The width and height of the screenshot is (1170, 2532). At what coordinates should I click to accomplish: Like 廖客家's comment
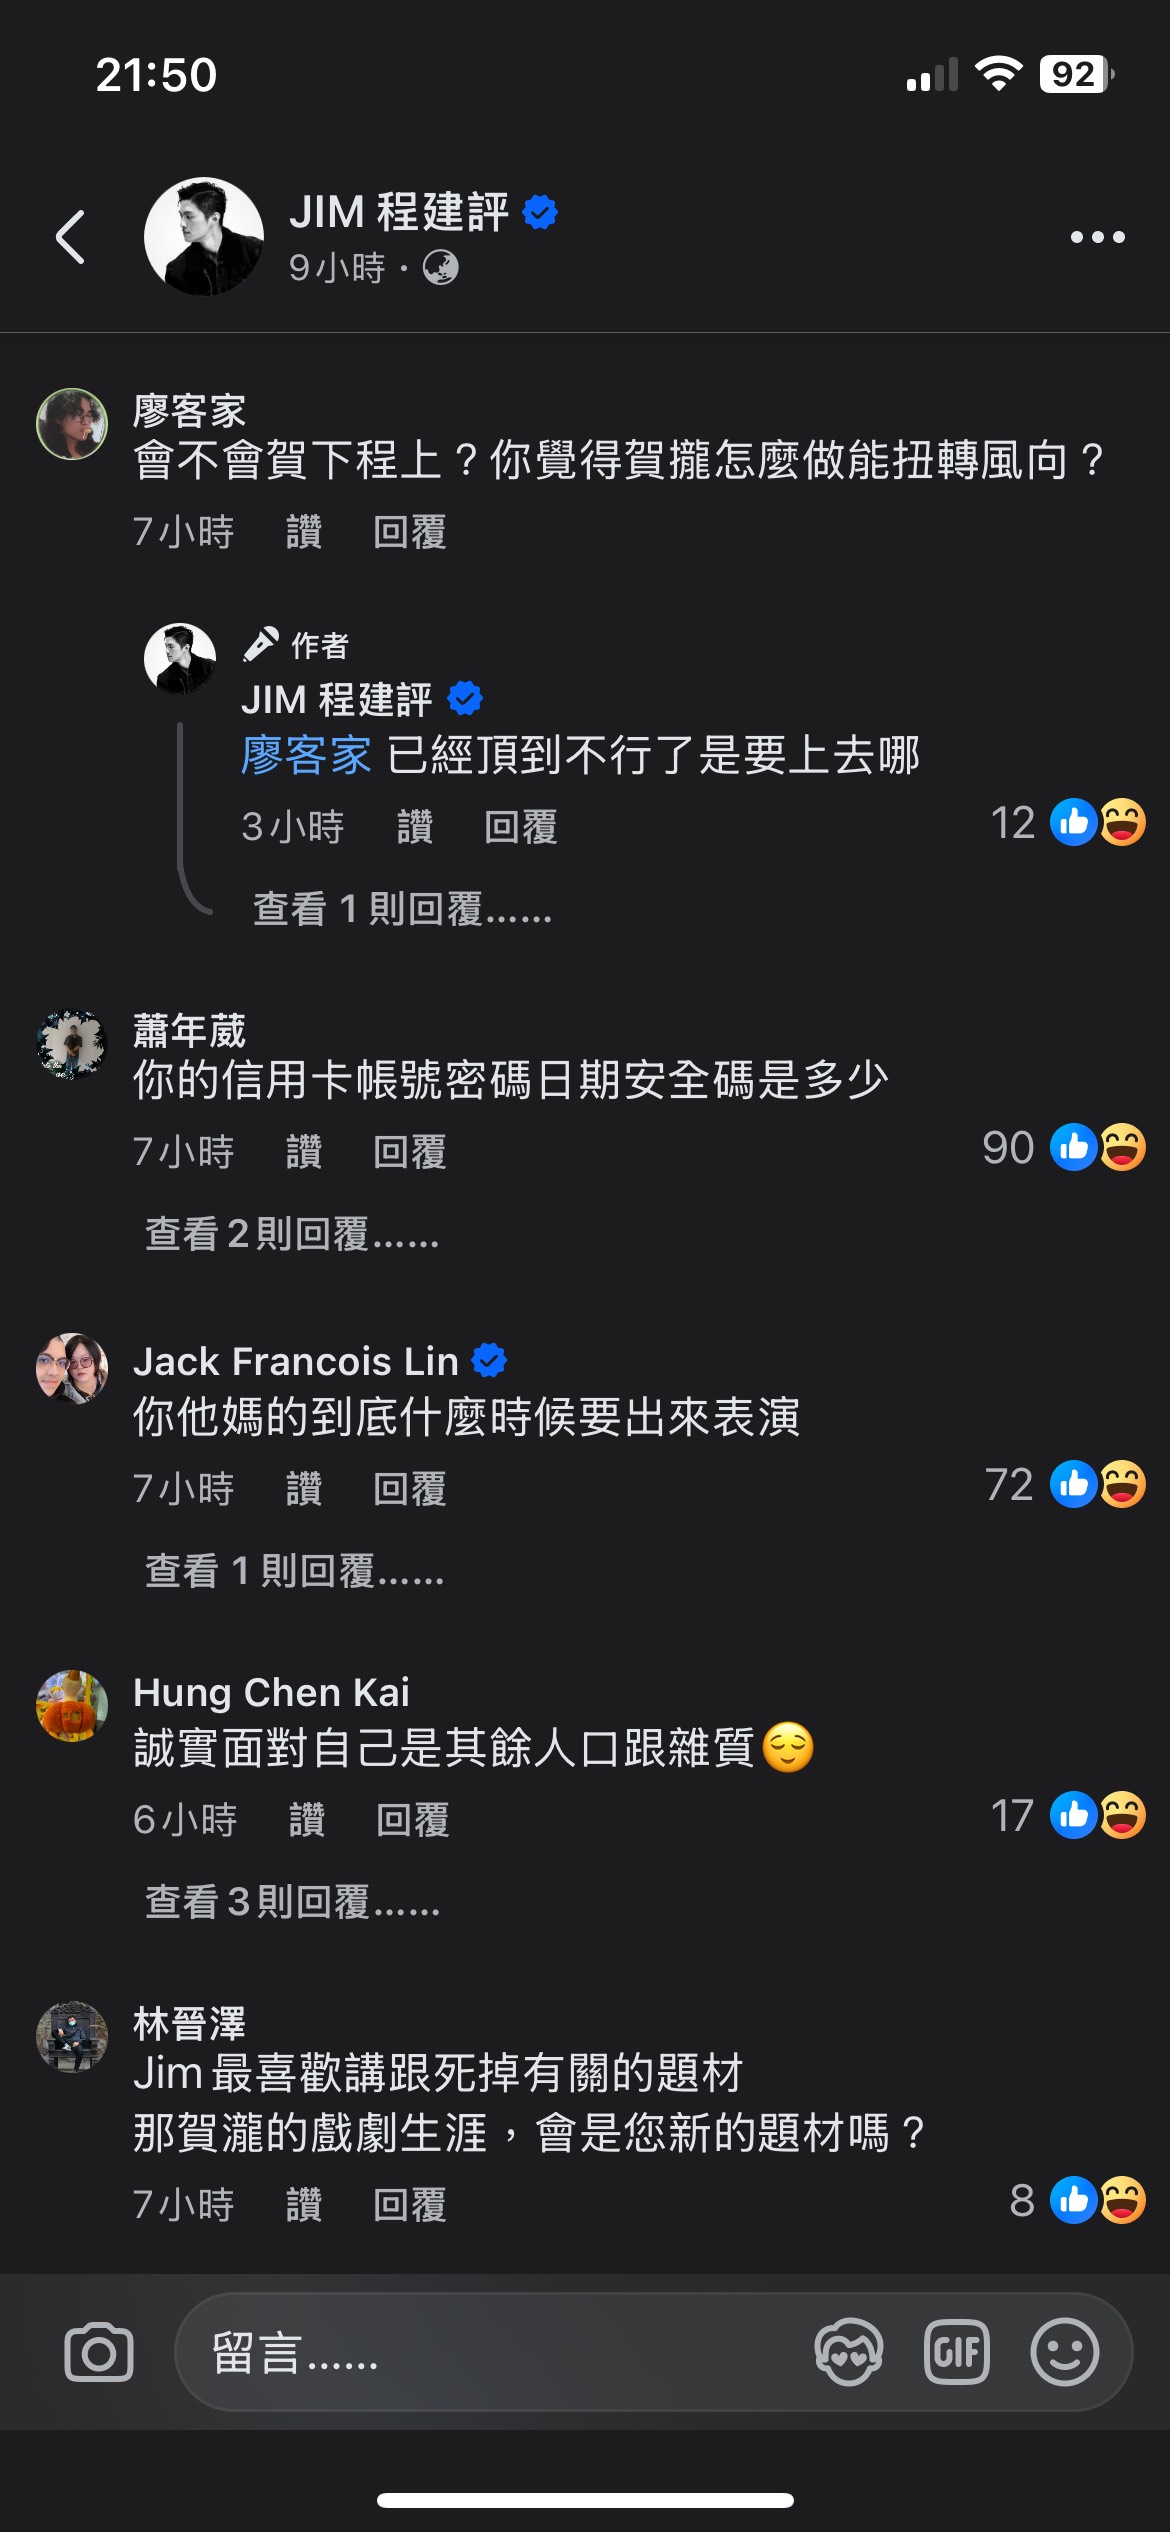(304, 532)
